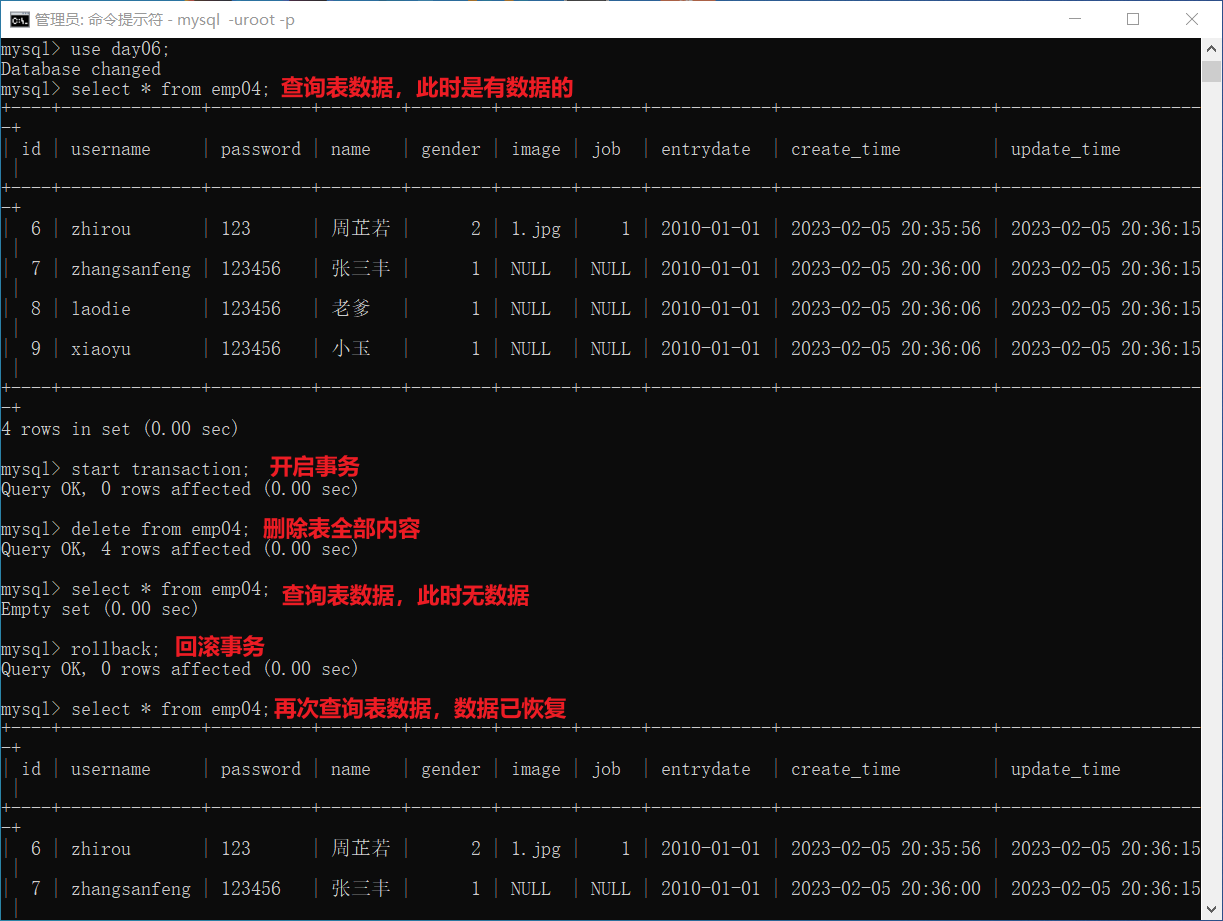
Task: Click the window title text 'mysql -uroot -p'
Action: (236, 20)
